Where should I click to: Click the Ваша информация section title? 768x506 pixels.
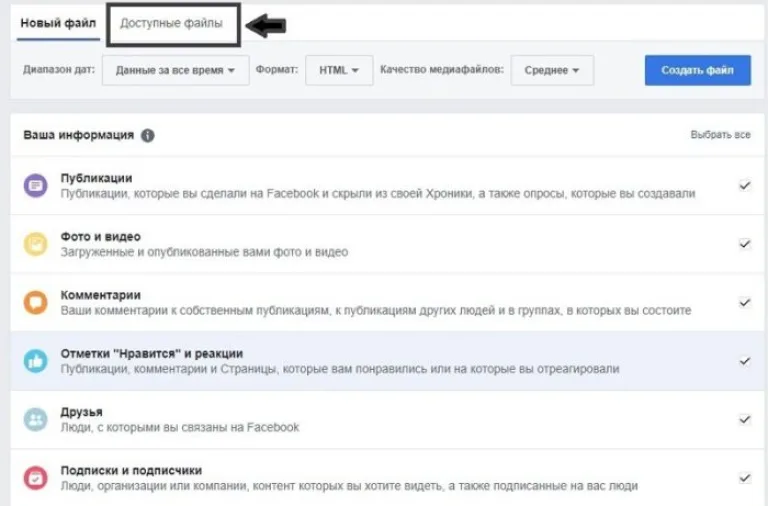[x=78, y=135]
